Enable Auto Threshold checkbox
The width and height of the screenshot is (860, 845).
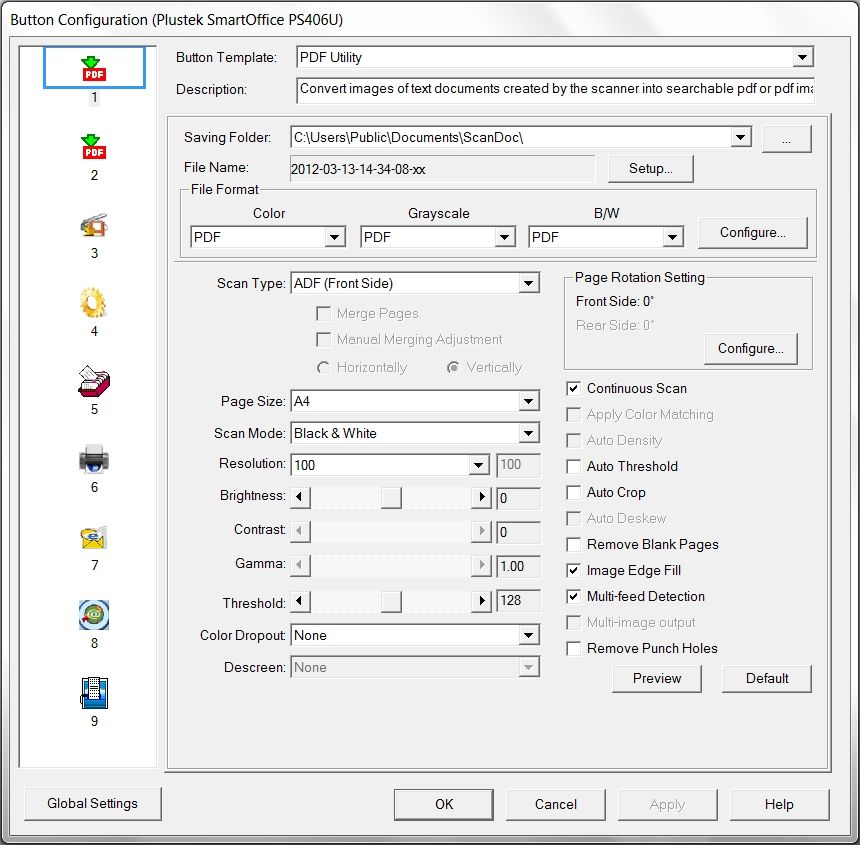click(x=573, y=466)
